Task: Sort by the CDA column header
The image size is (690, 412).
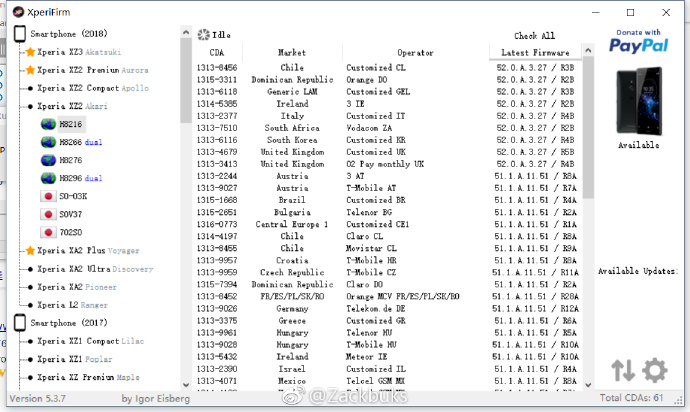Action: (217, 52)
